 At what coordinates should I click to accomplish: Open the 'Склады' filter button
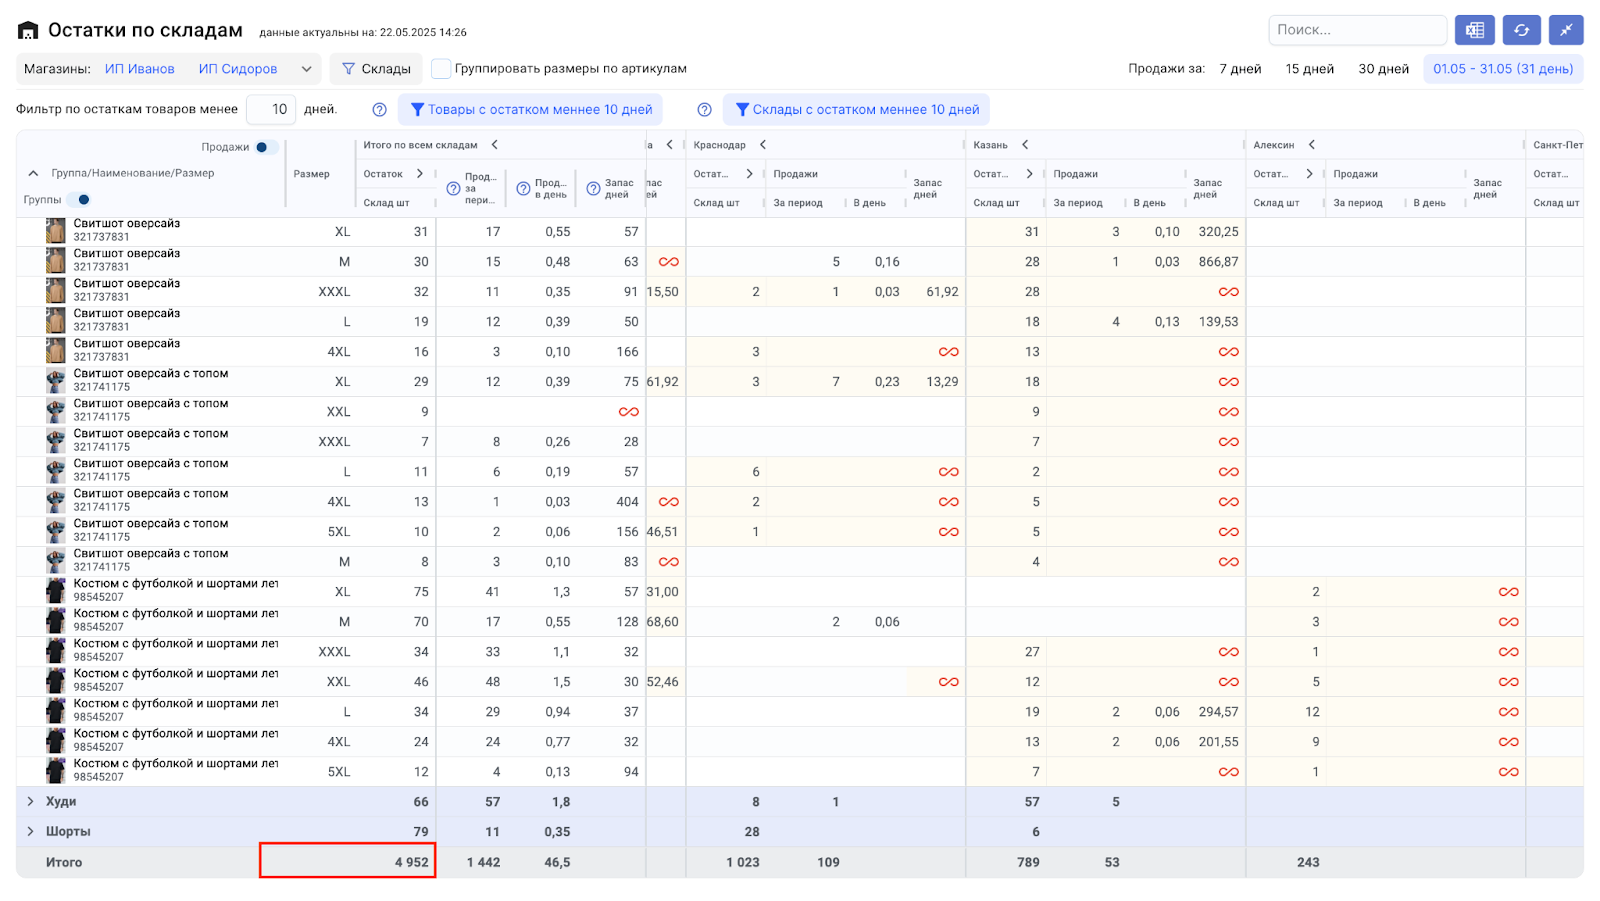click(x=376, y=69)
